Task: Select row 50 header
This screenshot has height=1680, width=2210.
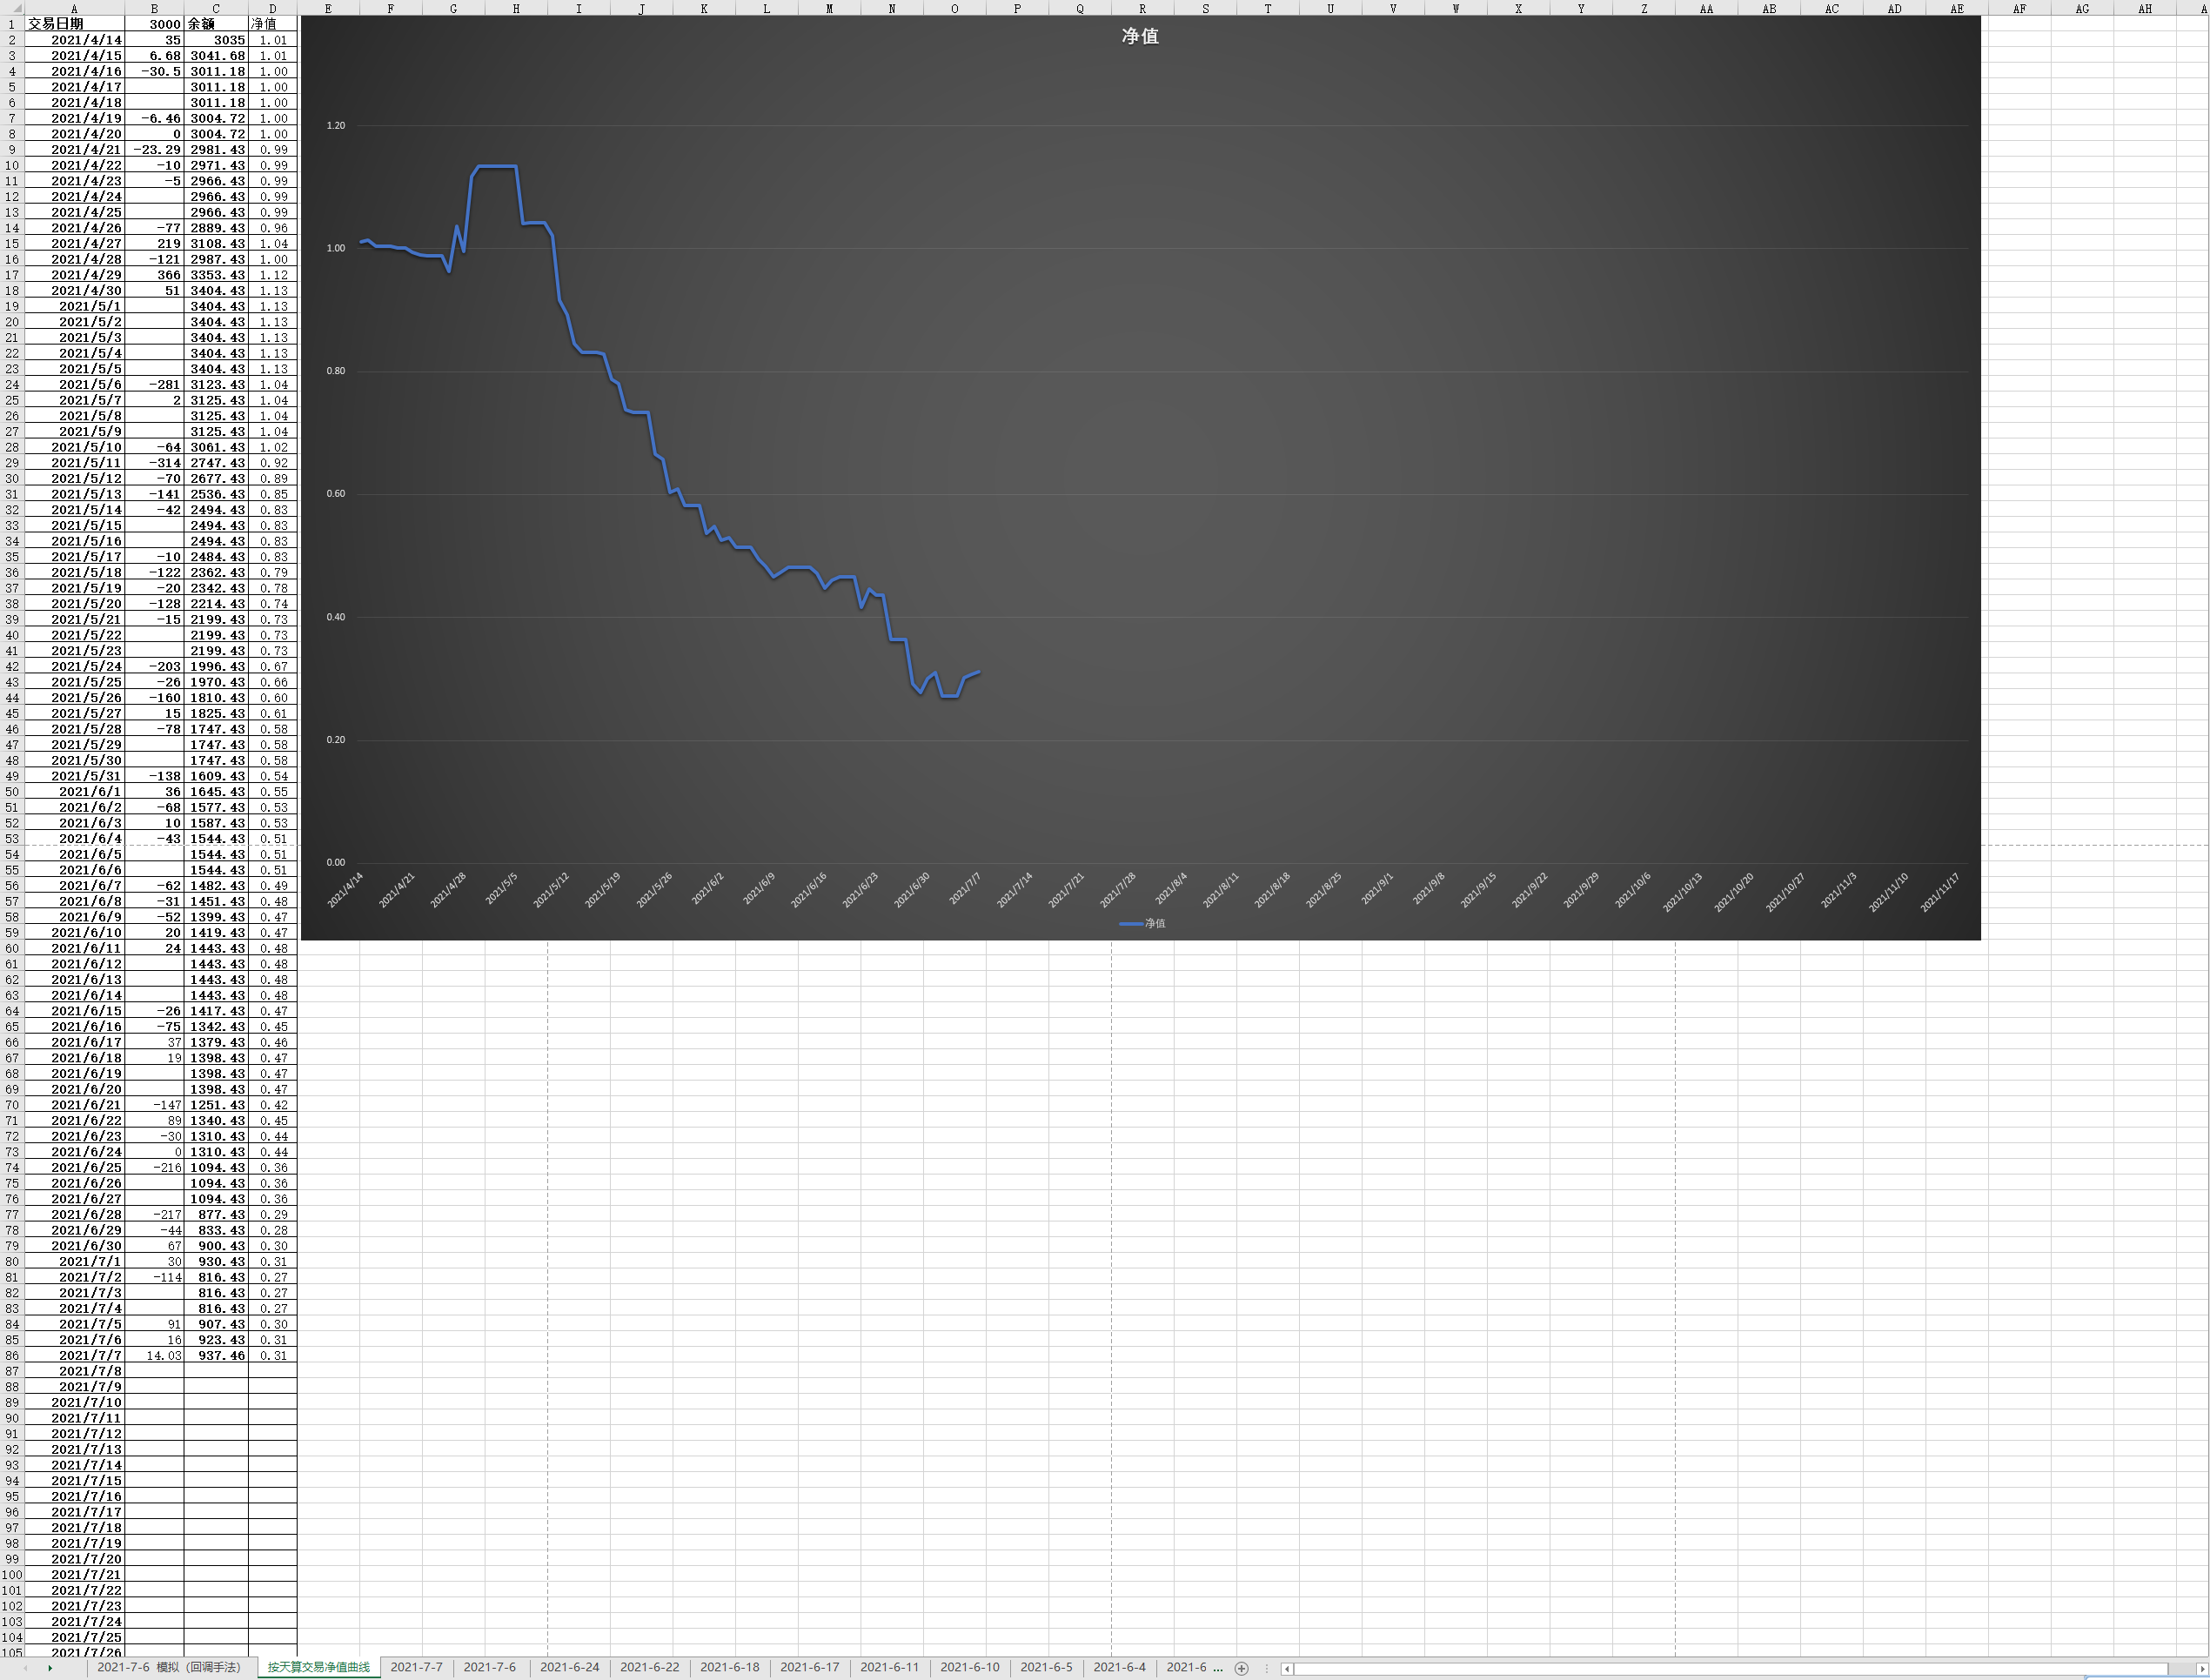Action: click(x=11, y=791)
